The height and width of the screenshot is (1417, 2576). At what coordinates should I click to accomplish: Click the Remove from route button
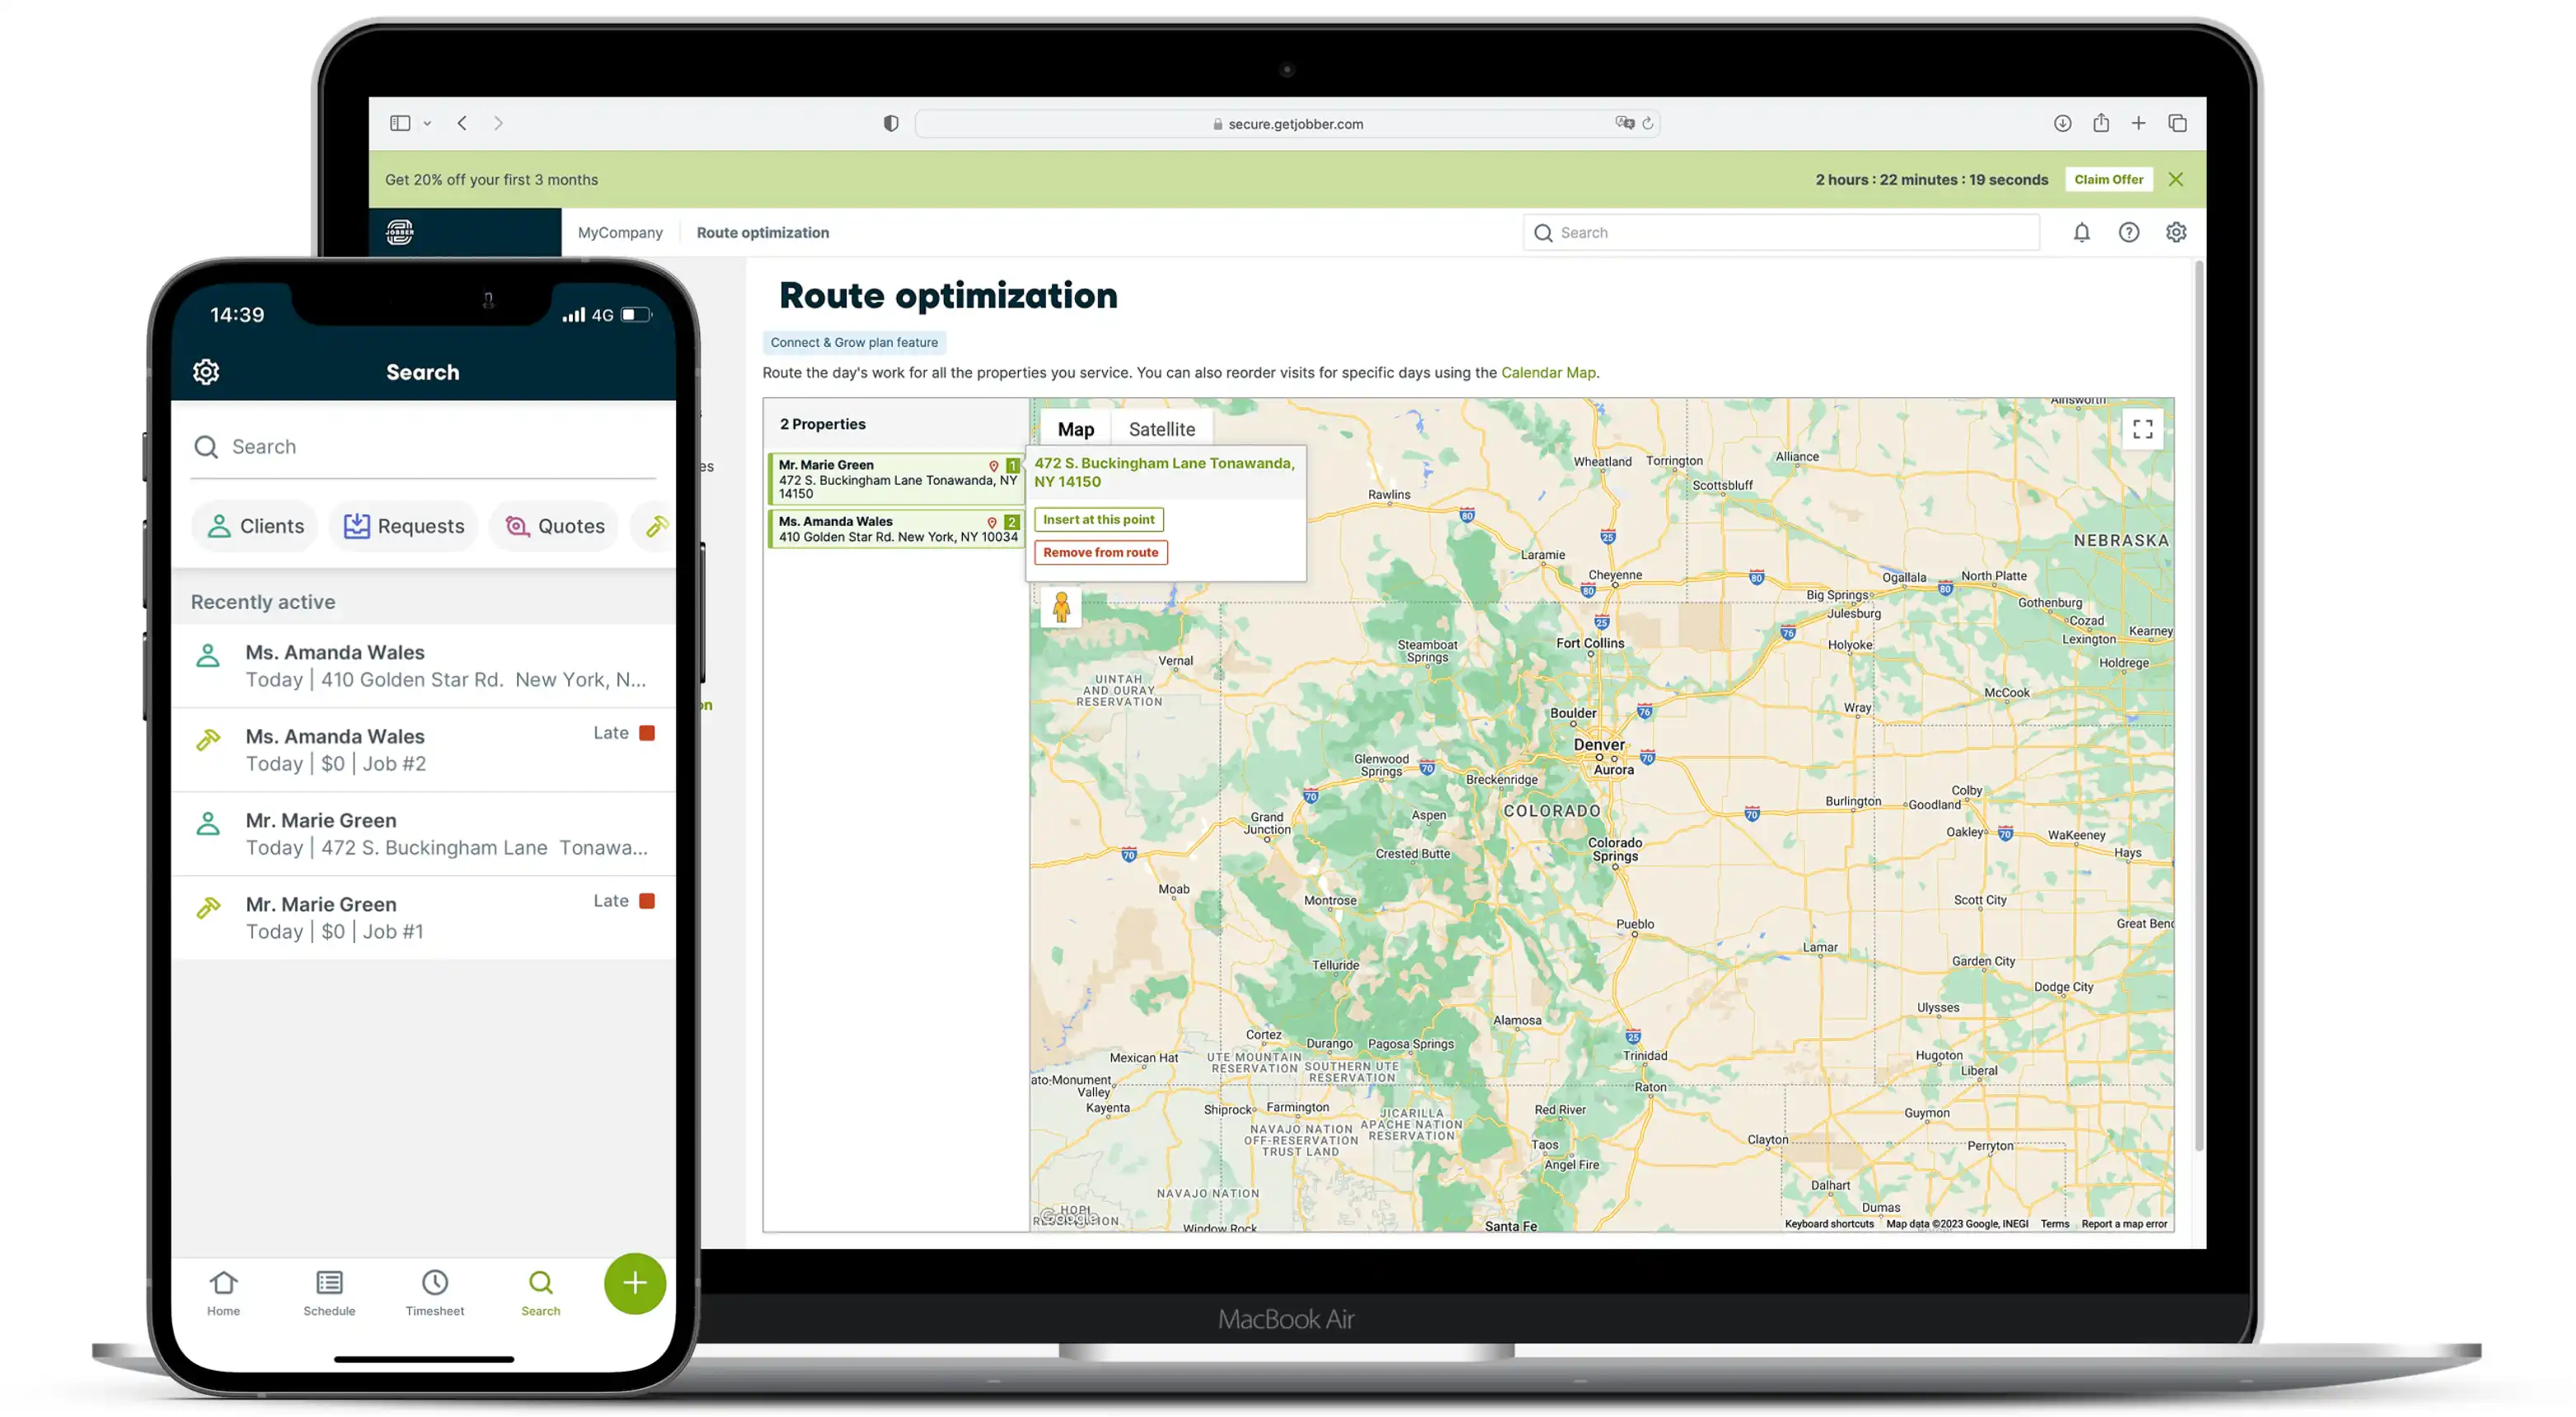click(x=1100, y=552)
